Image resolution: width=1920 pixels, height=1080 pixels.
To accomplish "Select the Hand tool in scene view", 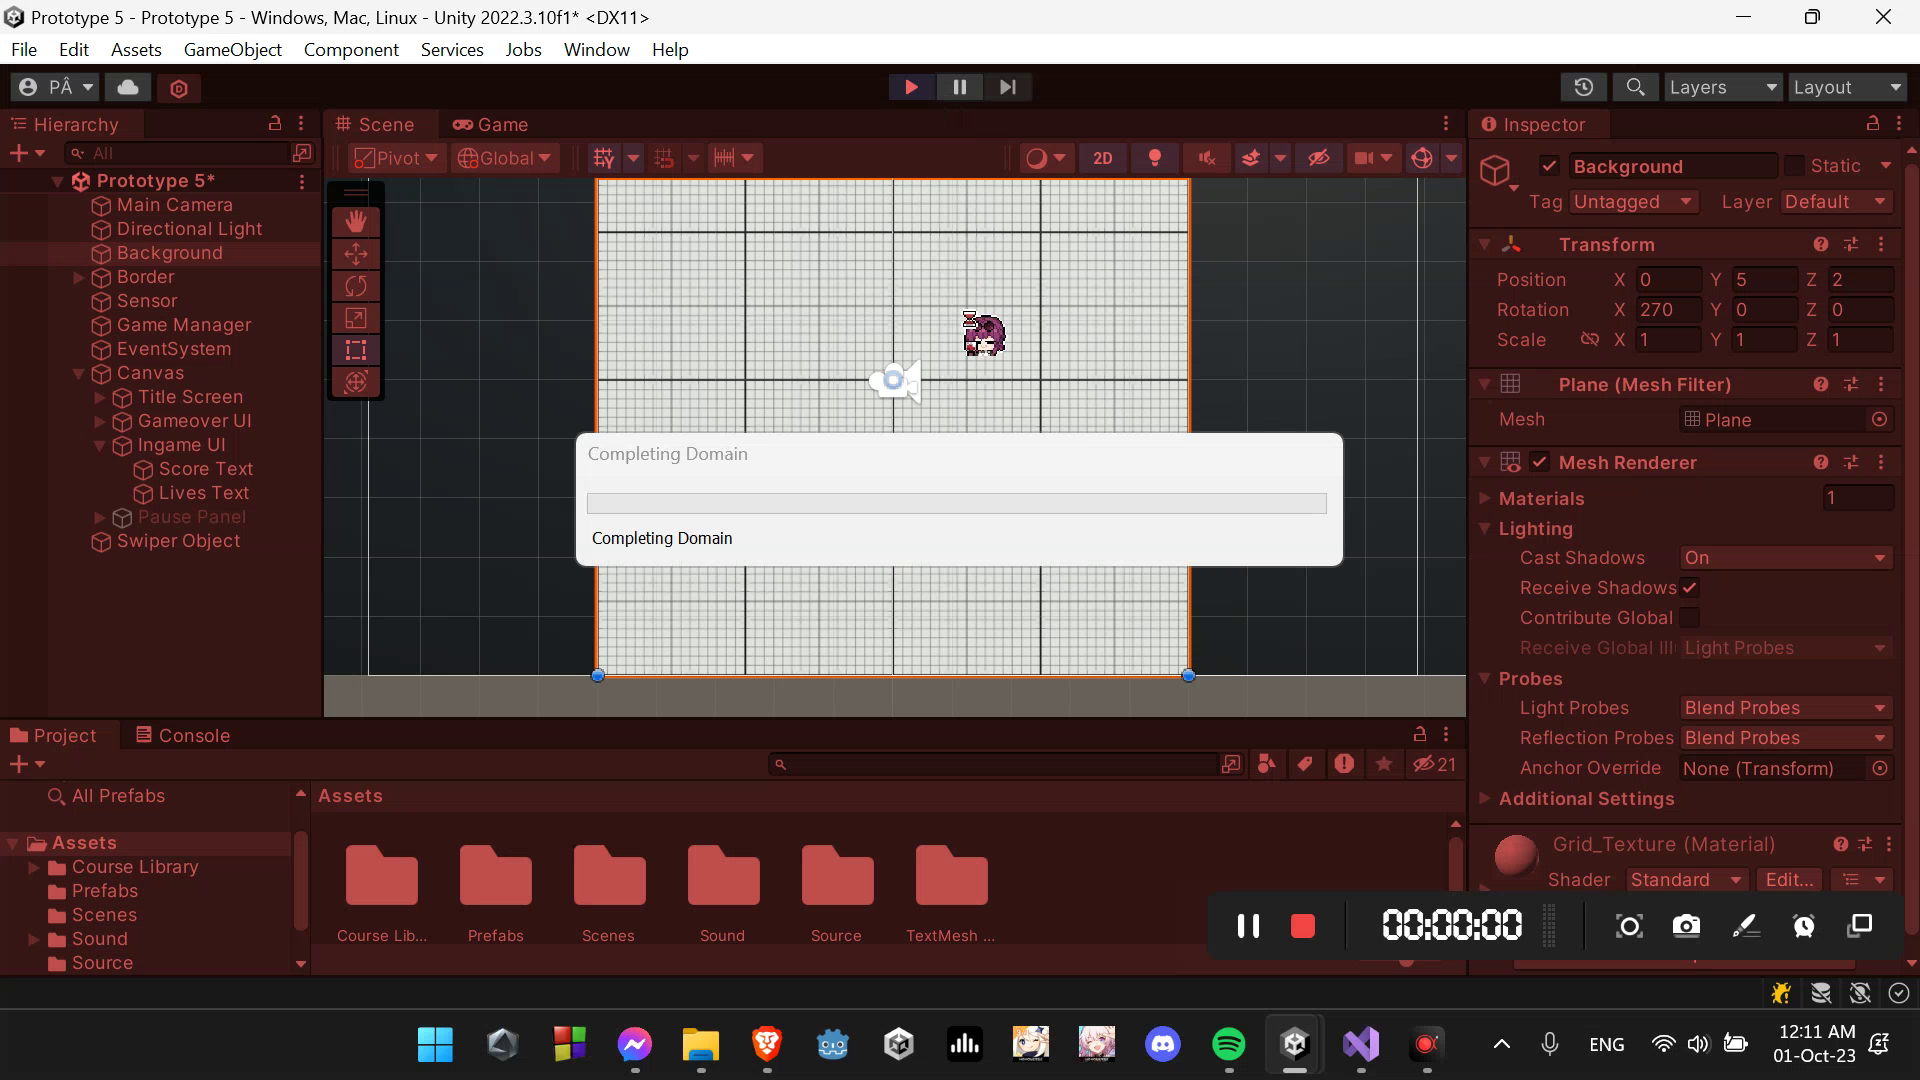I will click(355, 221).
